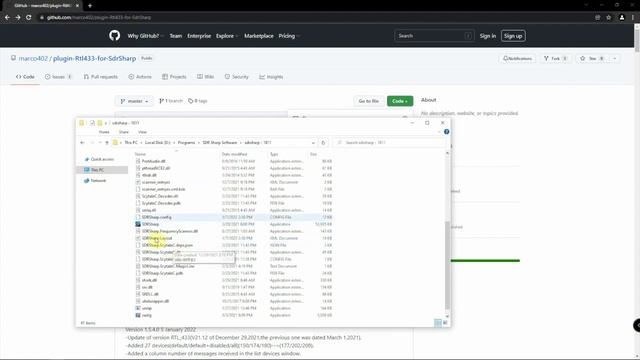The width and height of the screenshot is (640, 360).
Task: Open Explorer help question mark icon
Action: 447,132
